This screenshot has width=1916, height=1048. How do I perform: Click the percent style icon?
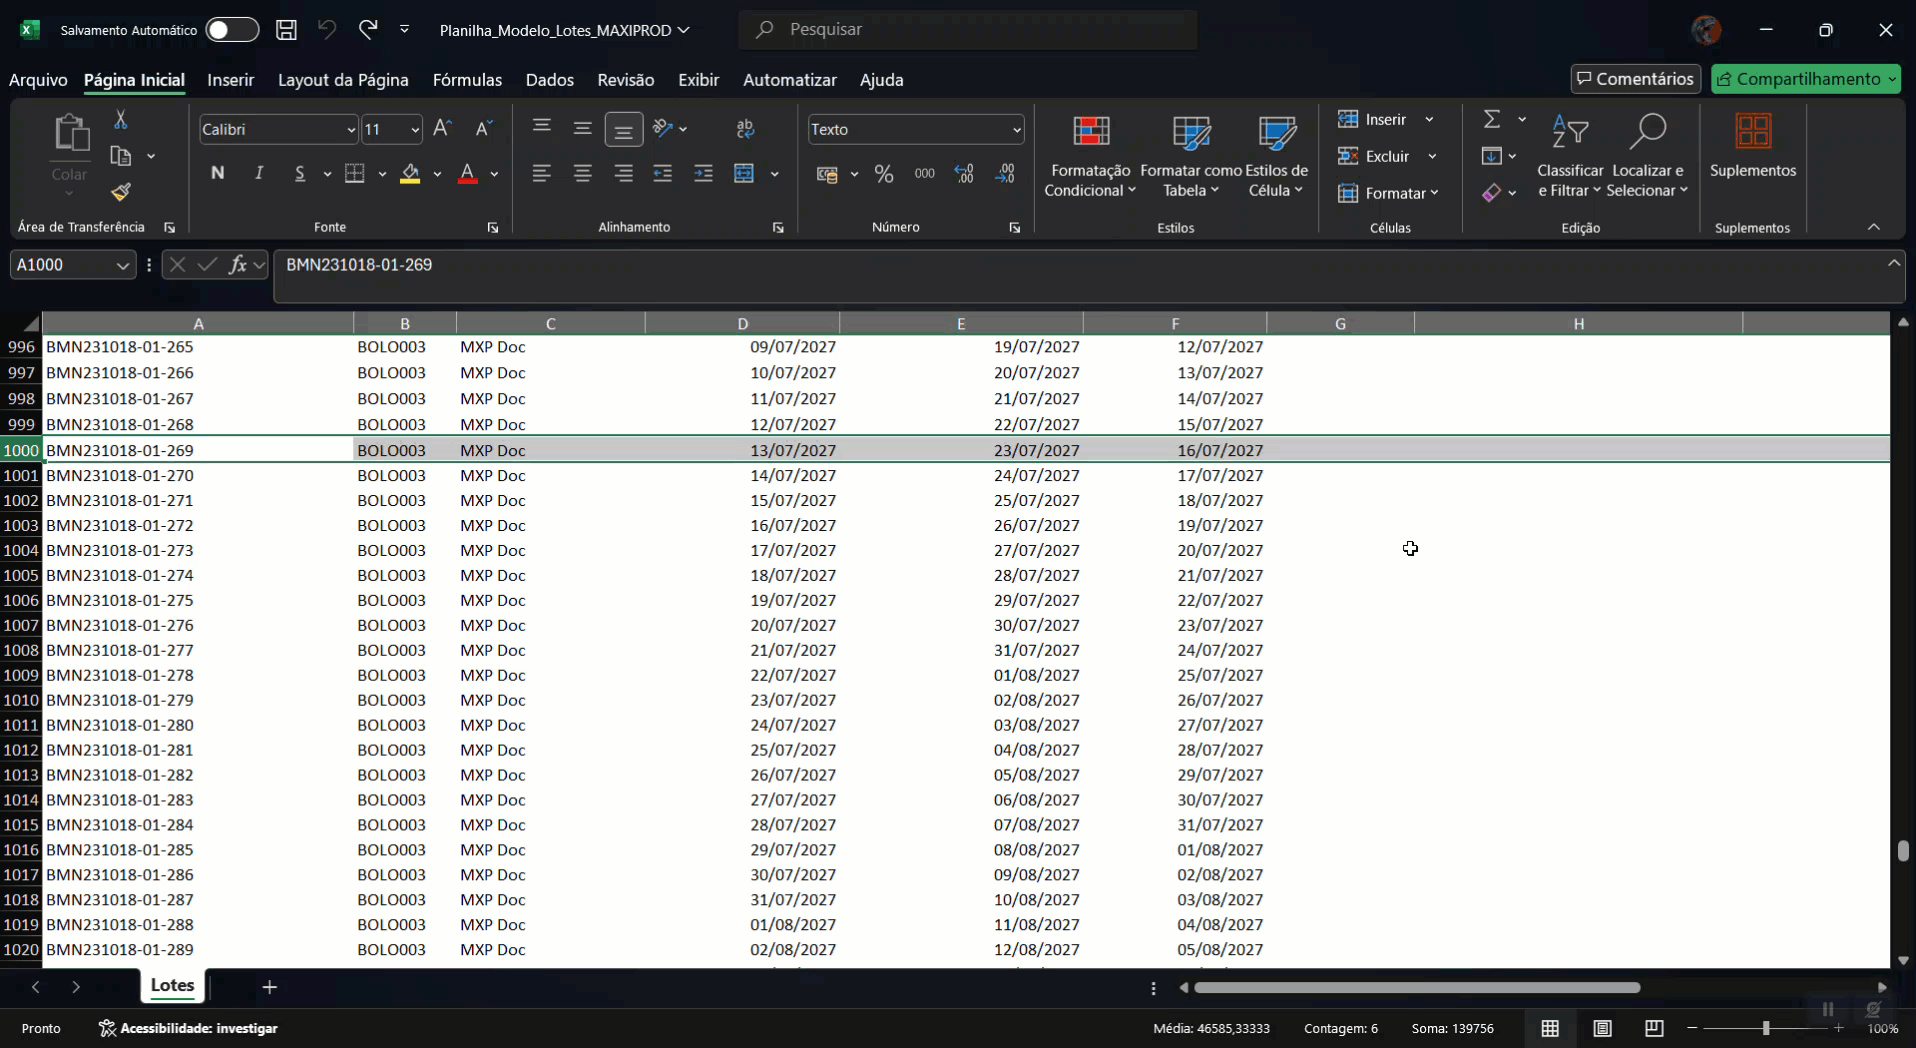point(884,174)
